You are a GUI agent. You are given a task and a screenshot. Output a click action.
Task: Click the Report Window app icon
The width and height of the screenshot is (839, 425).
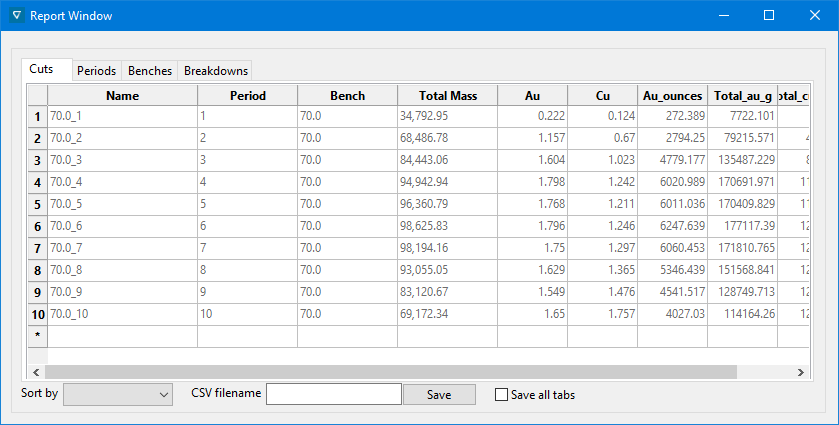point(14,16)
